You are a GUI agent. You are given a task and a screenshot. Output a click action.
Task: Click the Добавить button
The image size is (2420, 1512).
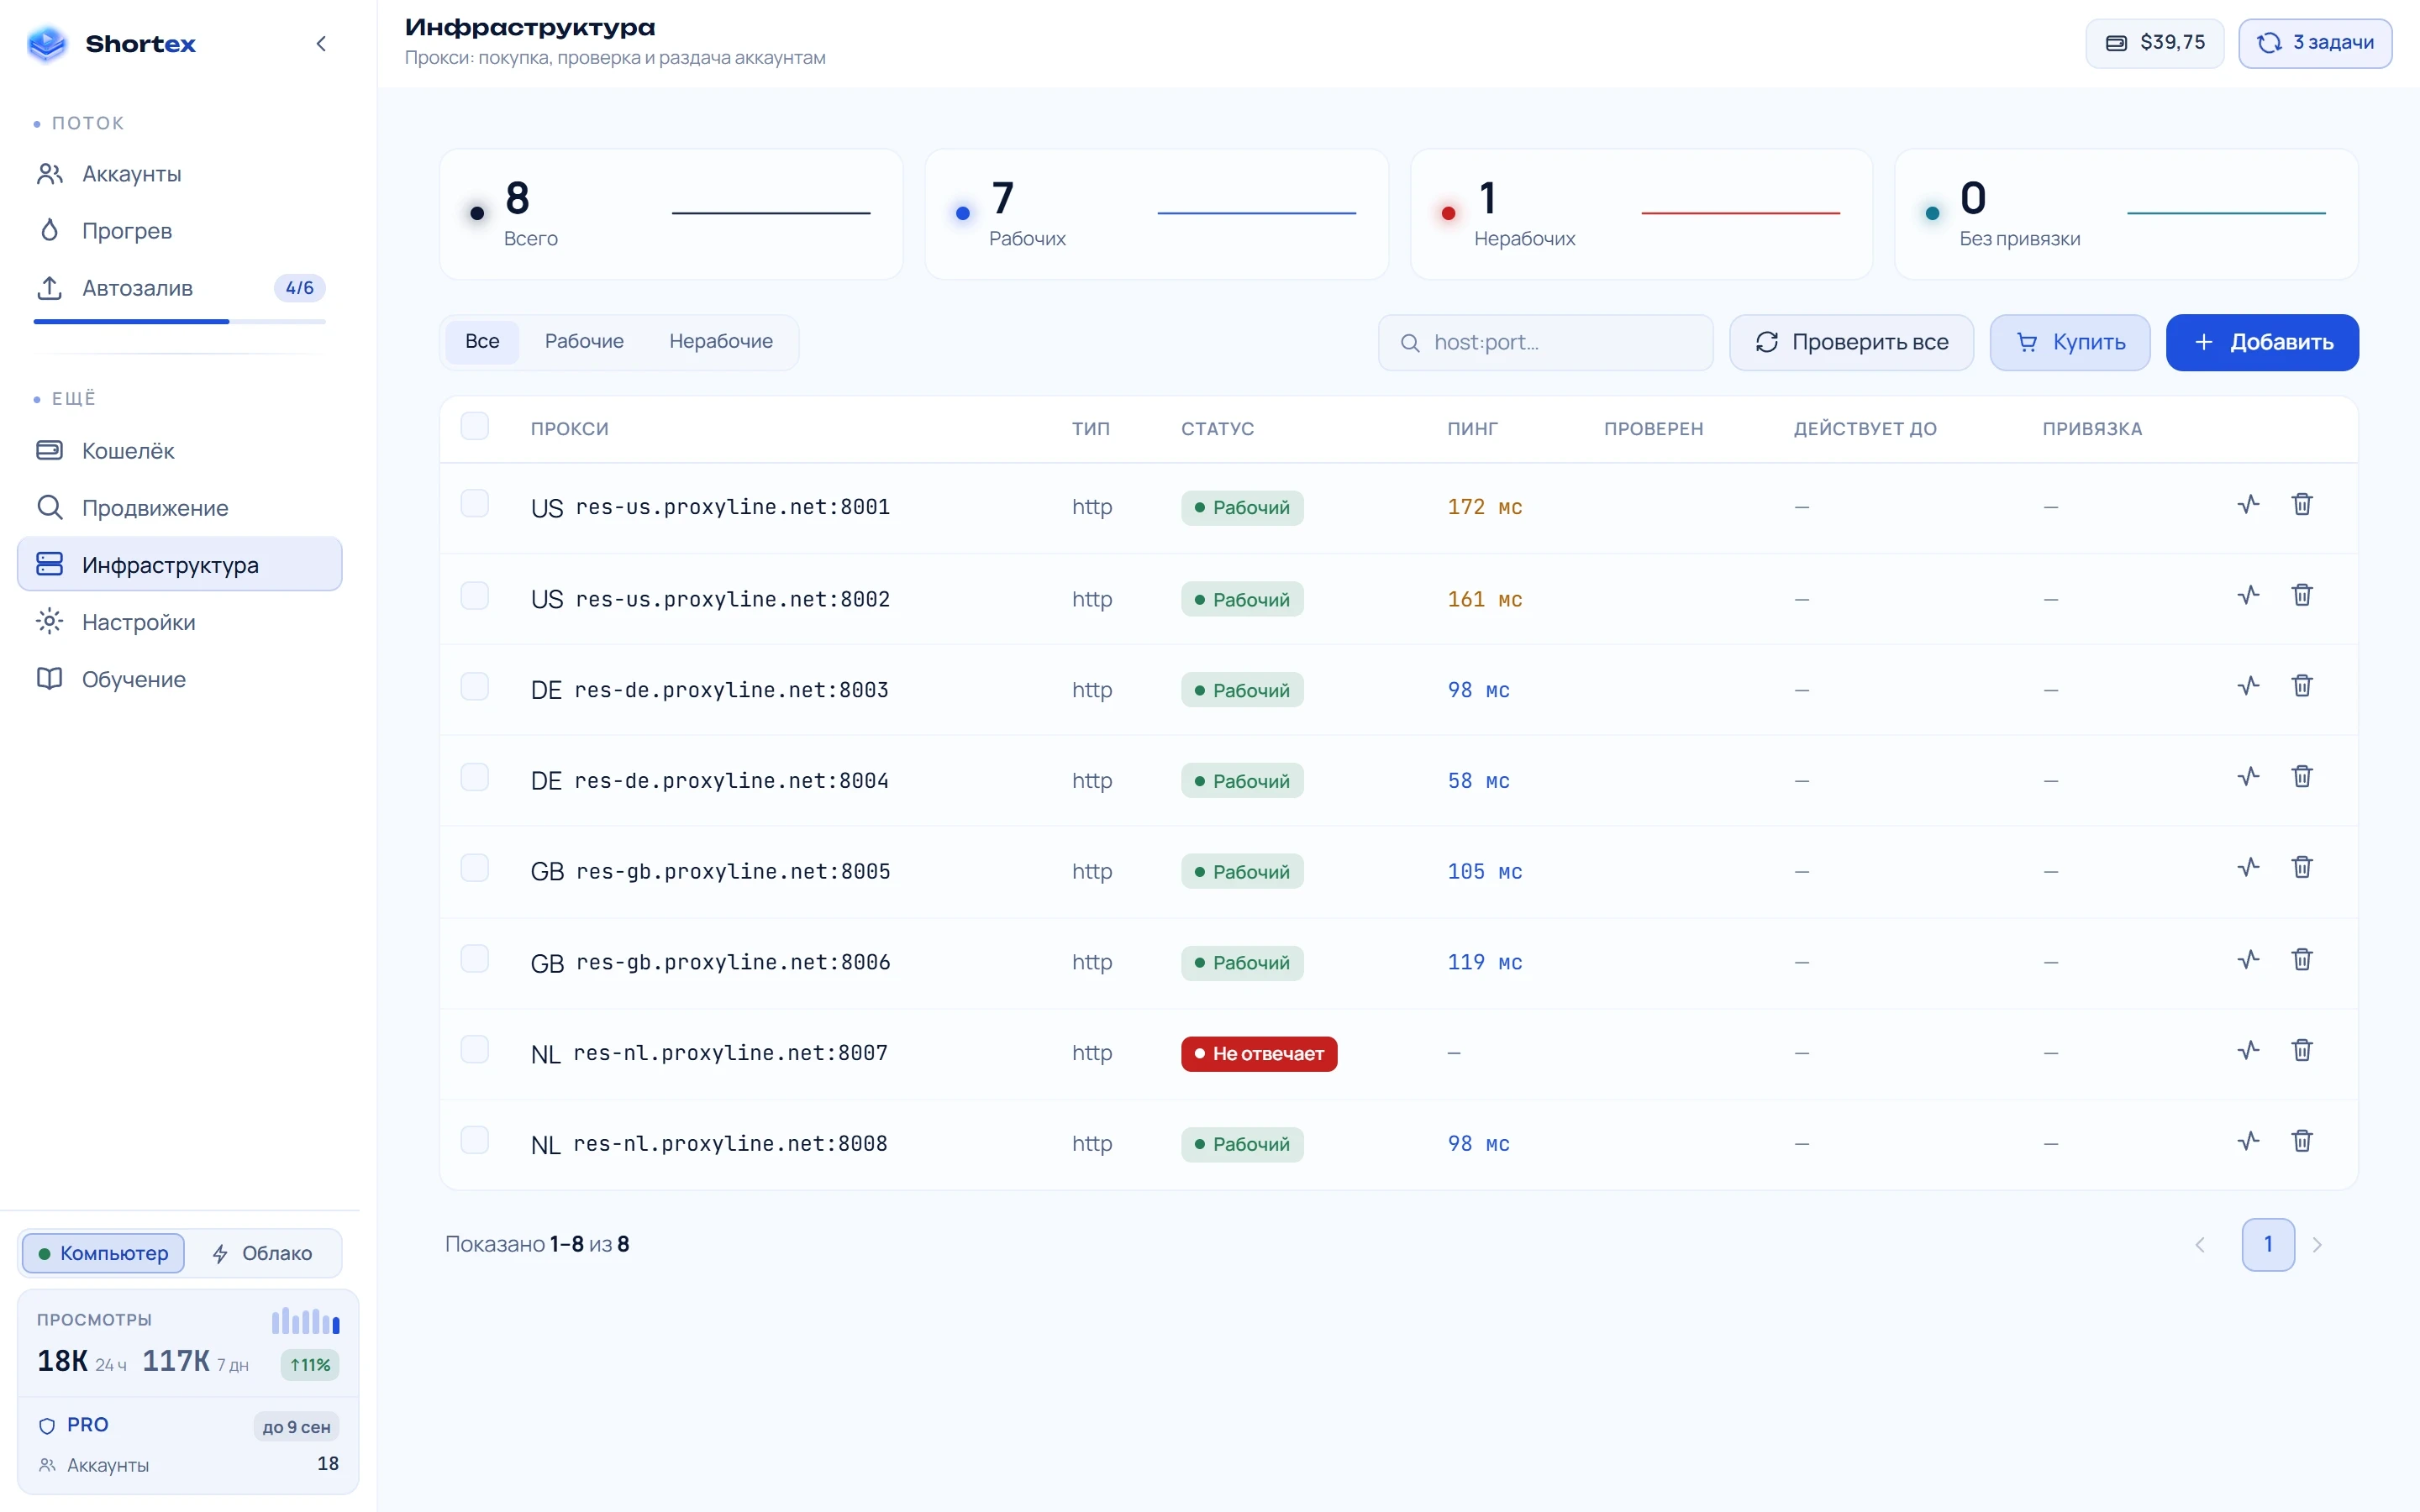[x=2262, y=343]
